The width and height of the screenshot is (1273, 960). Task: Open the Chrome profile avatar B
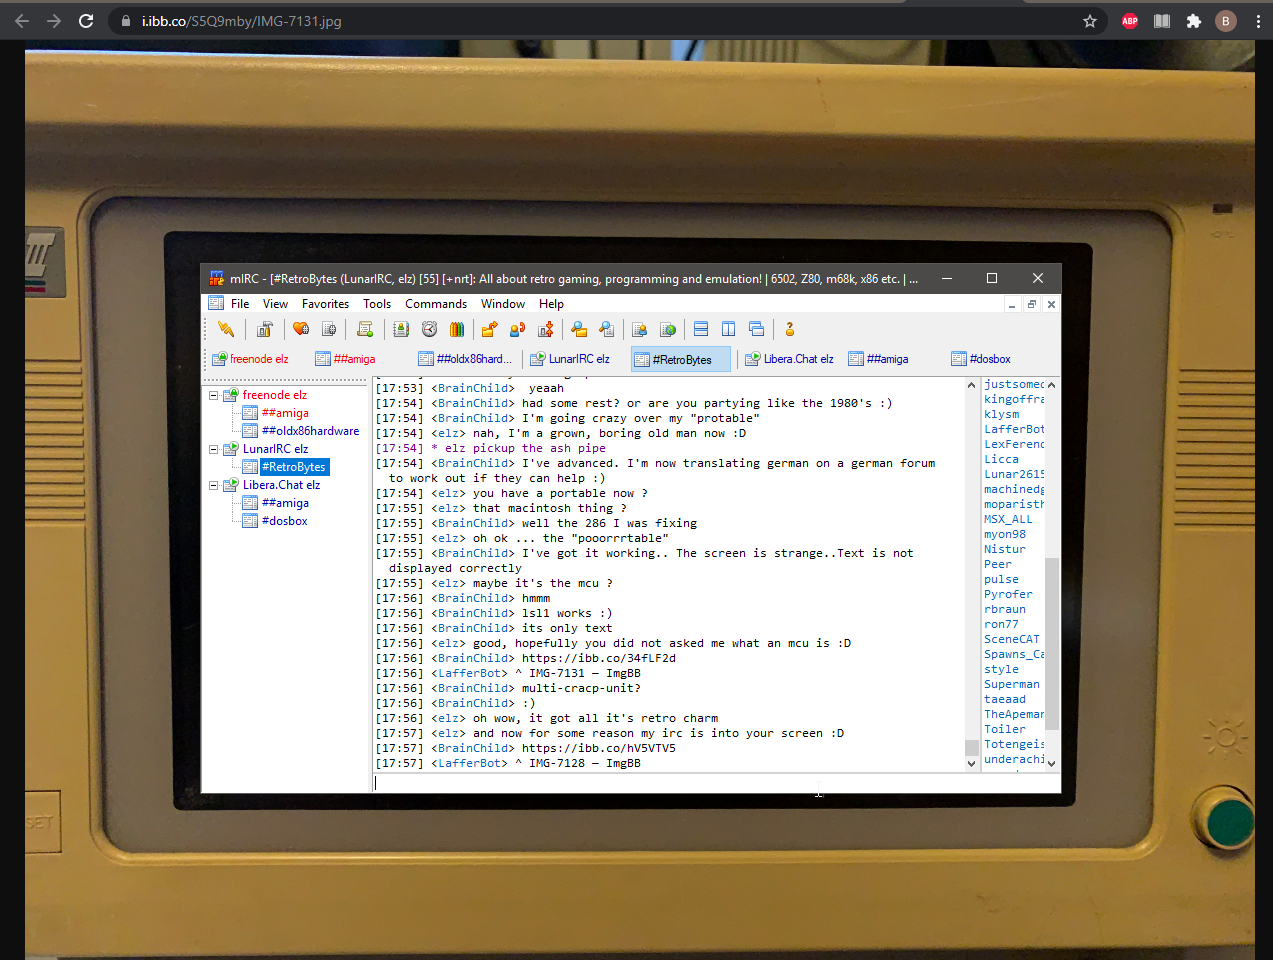[x=1226, y=21]
